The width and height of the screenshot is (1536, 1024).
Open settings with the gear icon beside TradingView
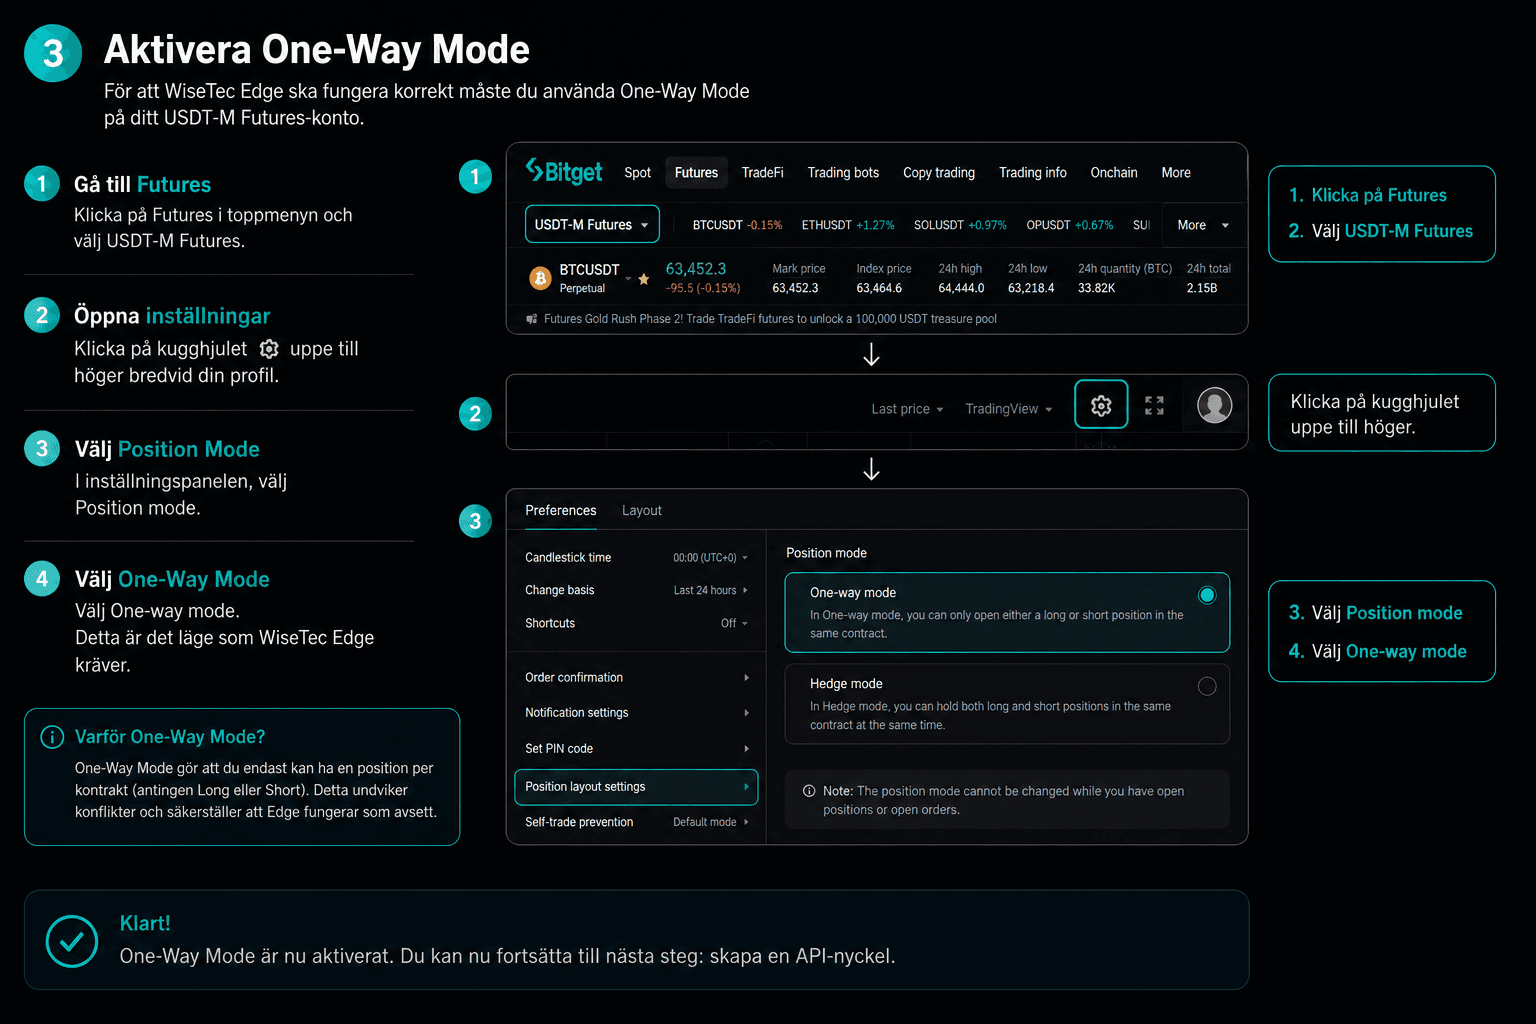(x=1101, y=405)
